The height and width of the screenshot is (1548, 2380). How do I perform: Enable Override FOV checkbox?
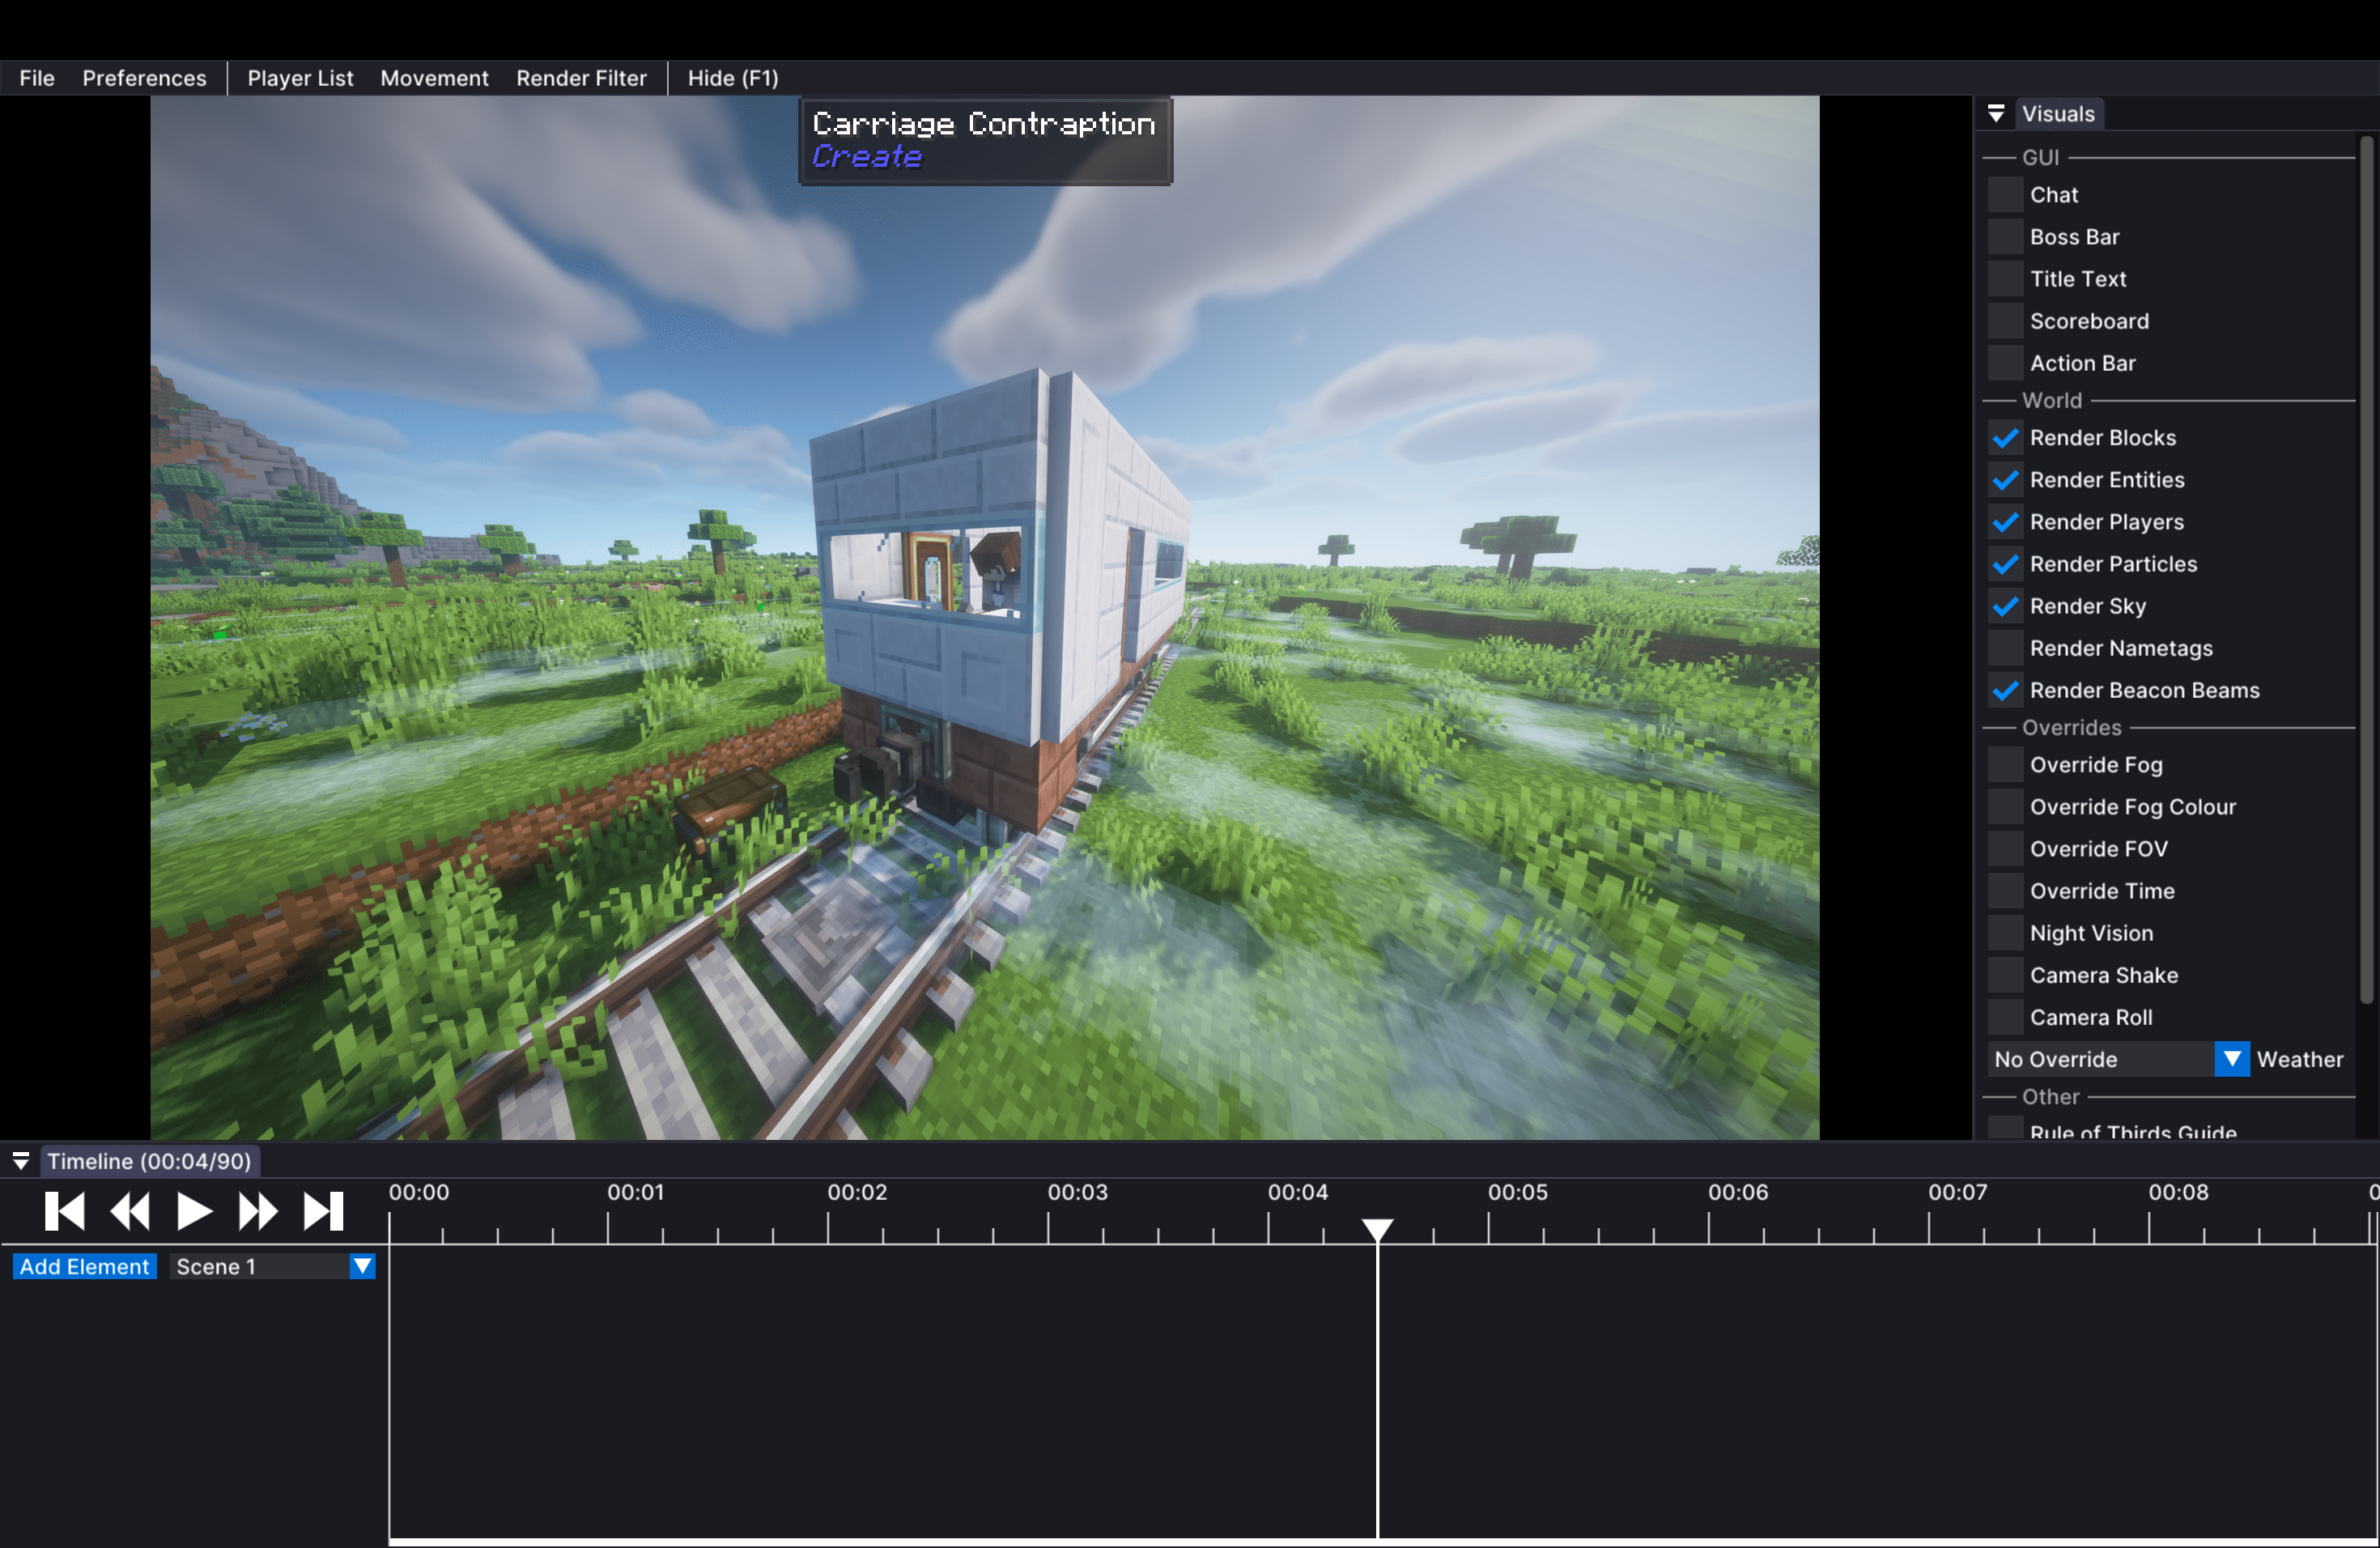[x=2005, y=849]
